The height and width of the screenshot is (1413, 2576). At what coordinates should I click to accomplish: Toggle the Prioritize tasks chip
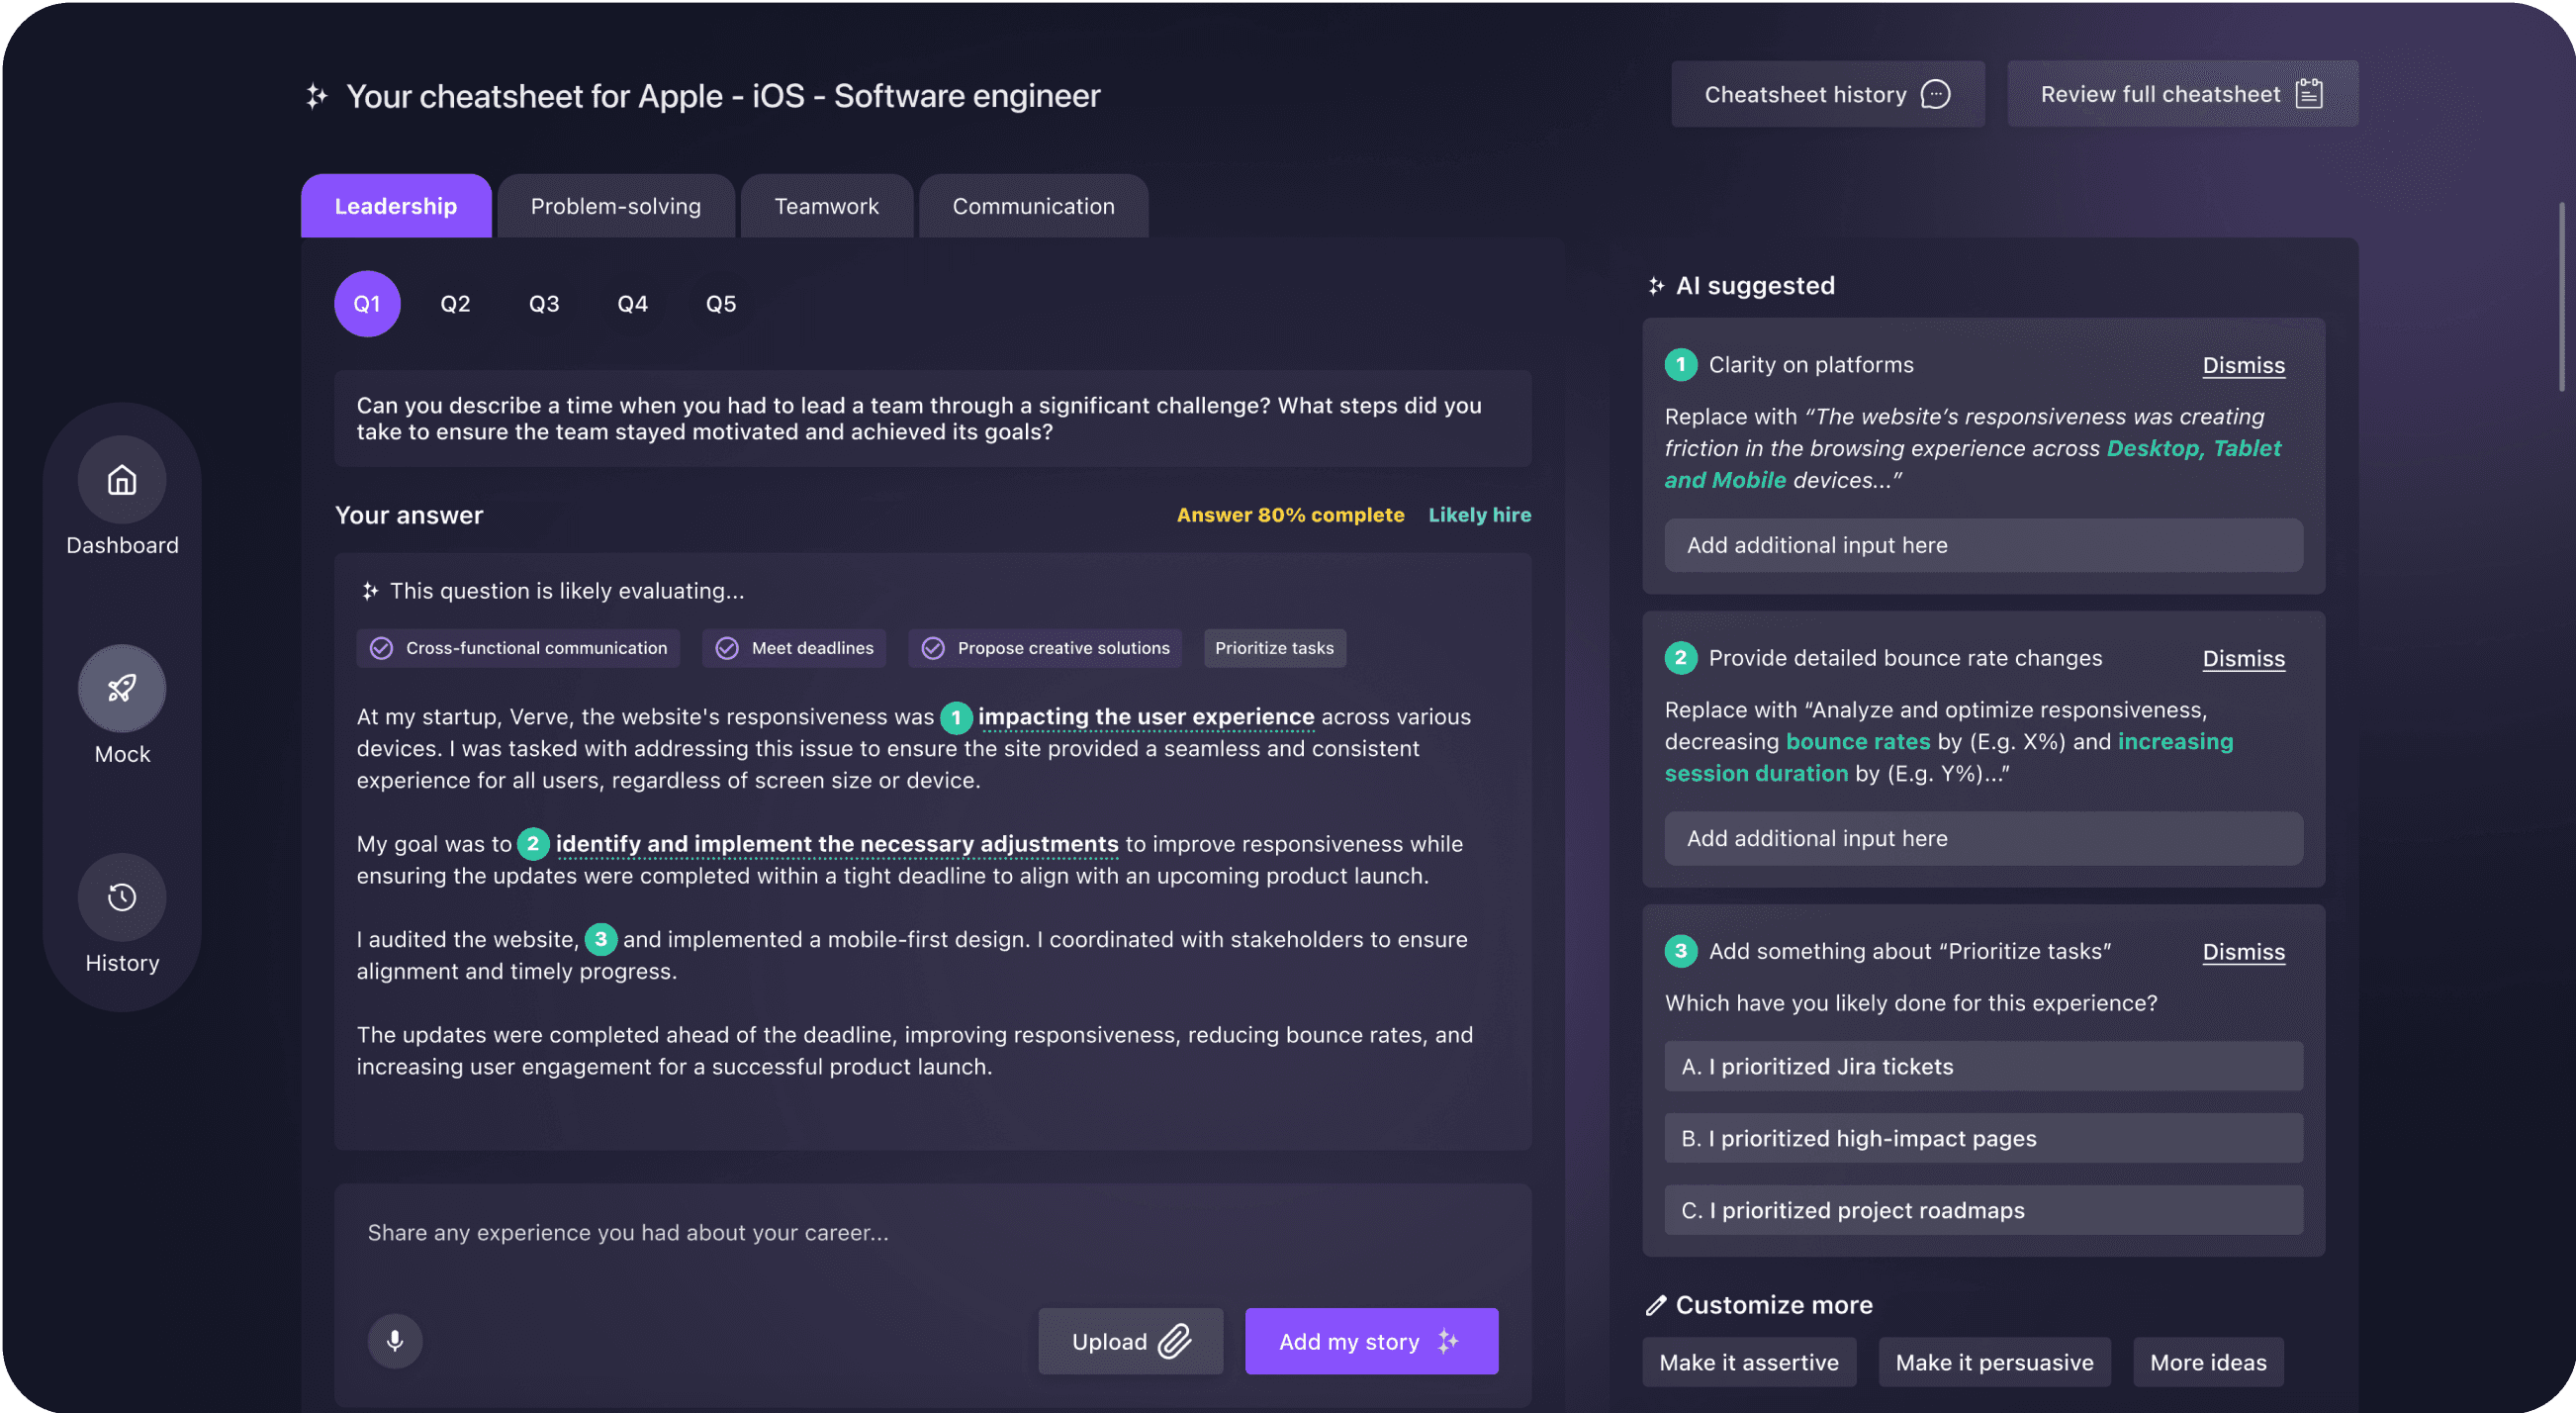[1274, 648]
